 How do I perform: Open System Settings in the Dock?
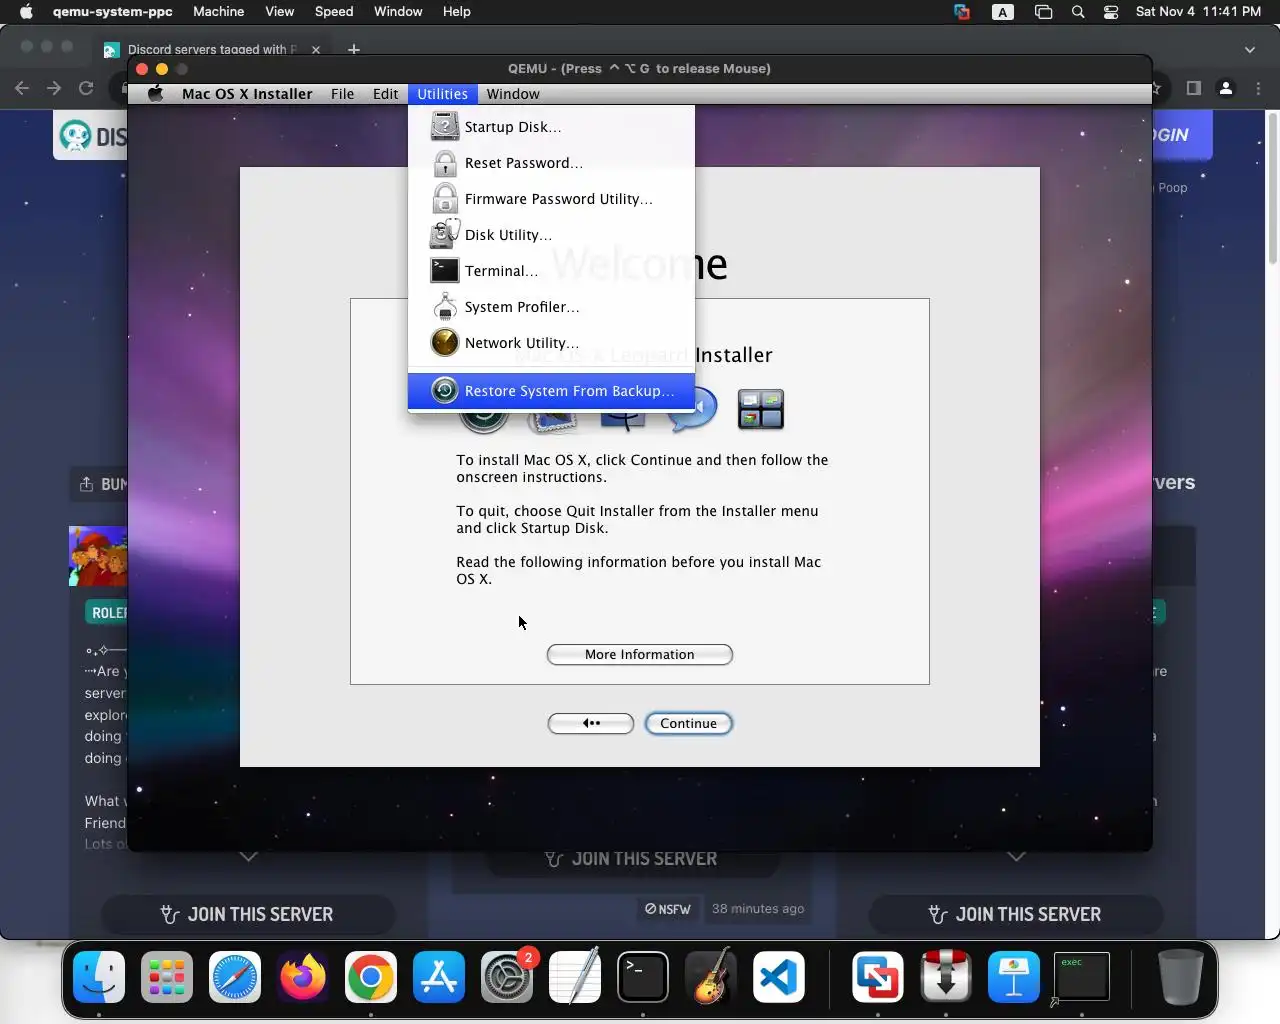[507, 976]
